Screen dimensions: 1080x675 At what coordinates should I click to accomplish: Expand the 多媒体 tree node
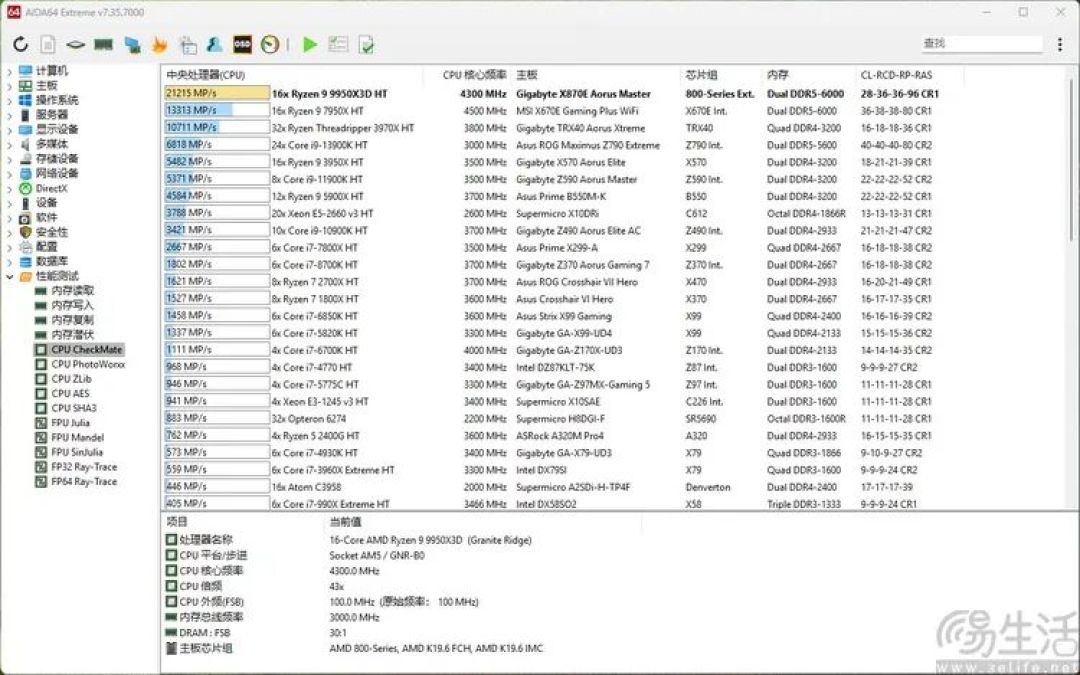coord(9,145)
